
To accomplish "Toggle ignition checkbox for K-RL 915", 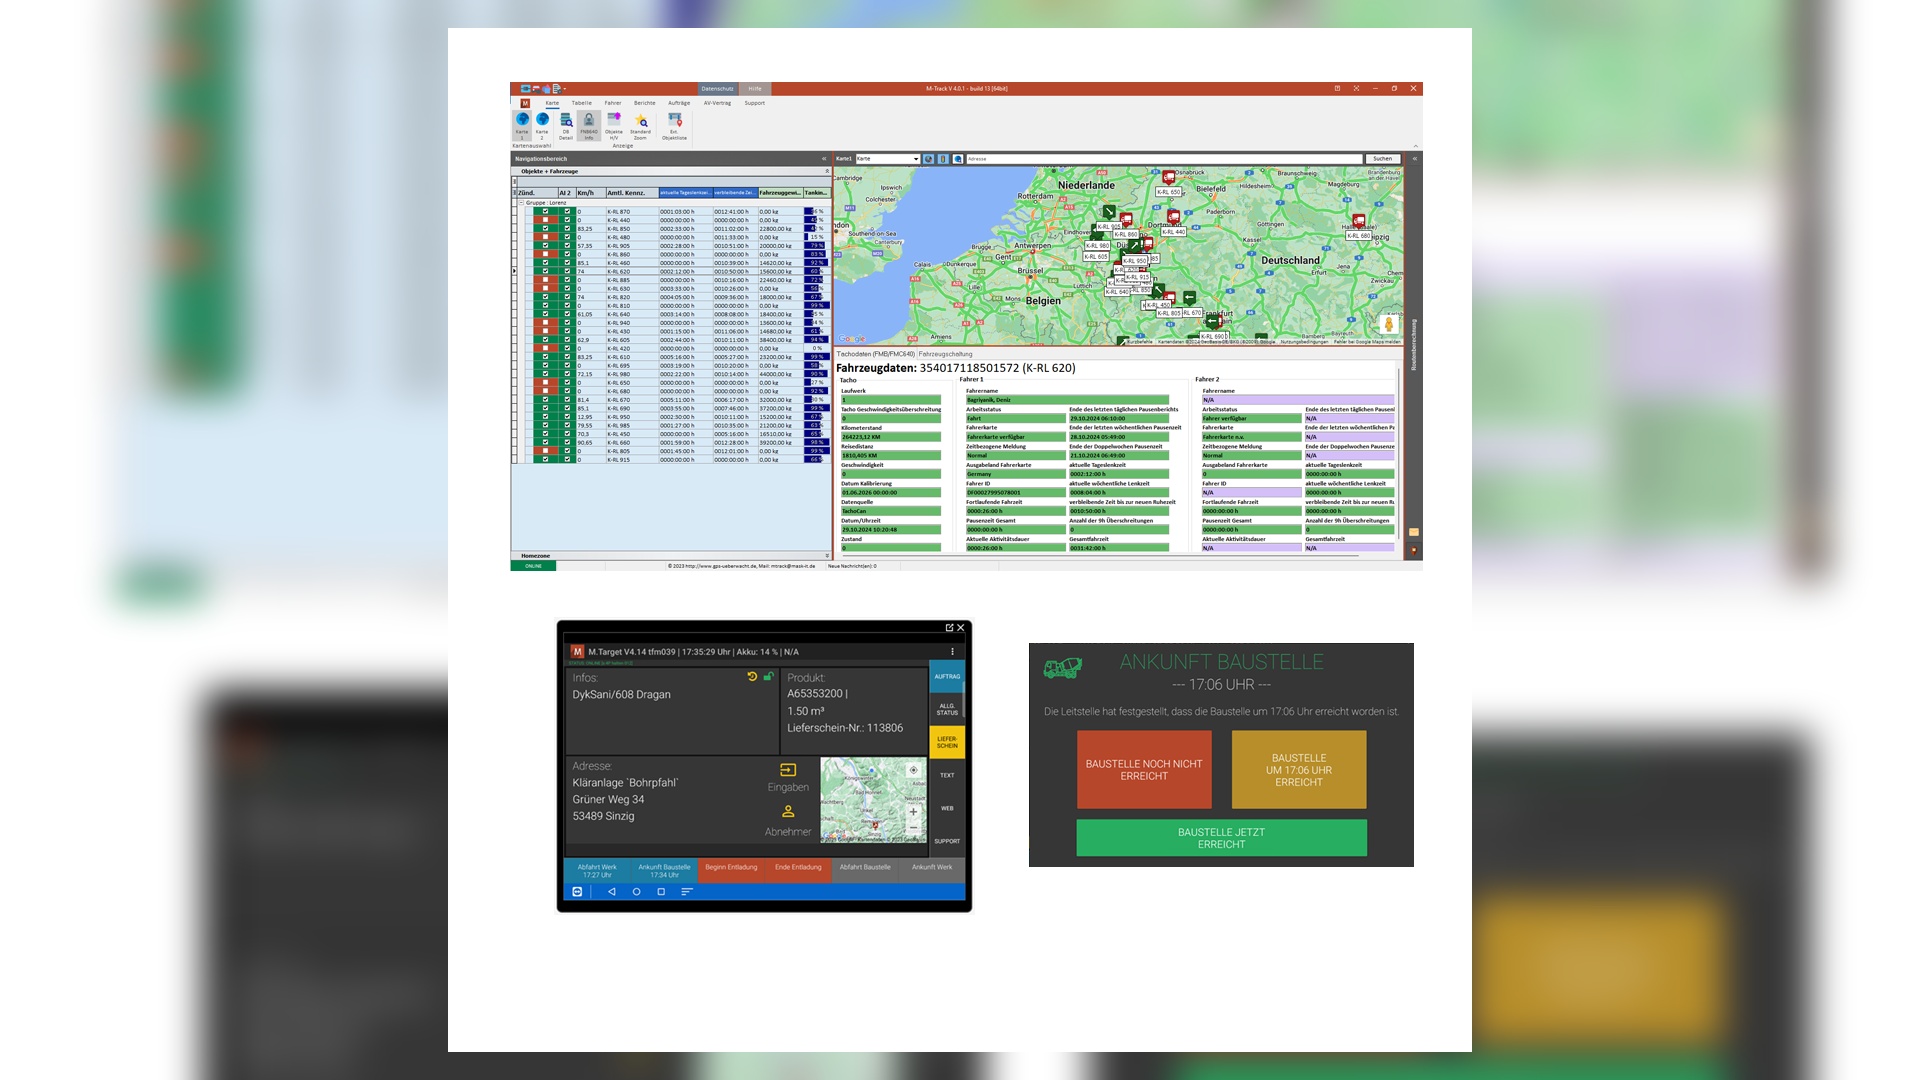I will (x=545, y=460).
